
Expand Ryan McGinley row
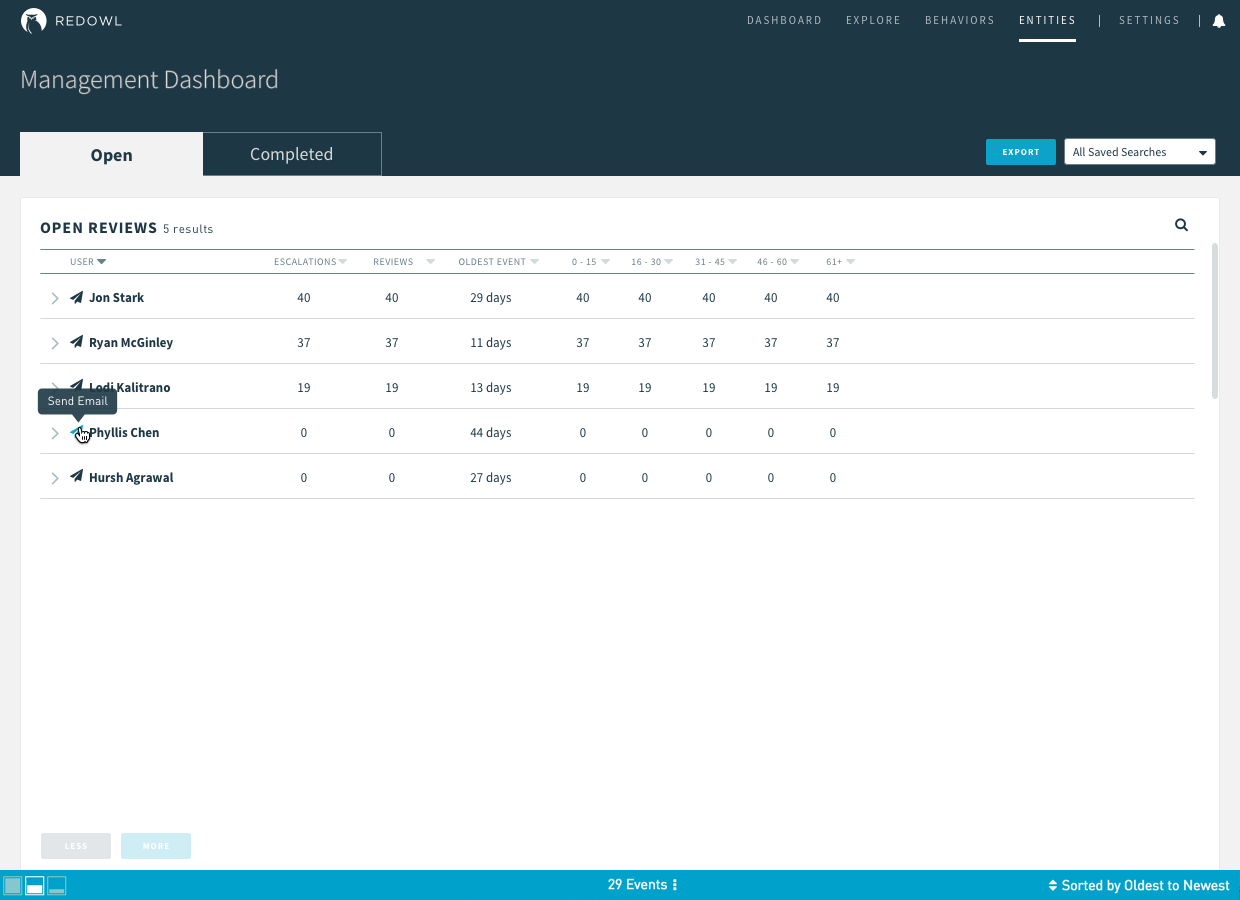pyautogui.click(x=55, y=343)
